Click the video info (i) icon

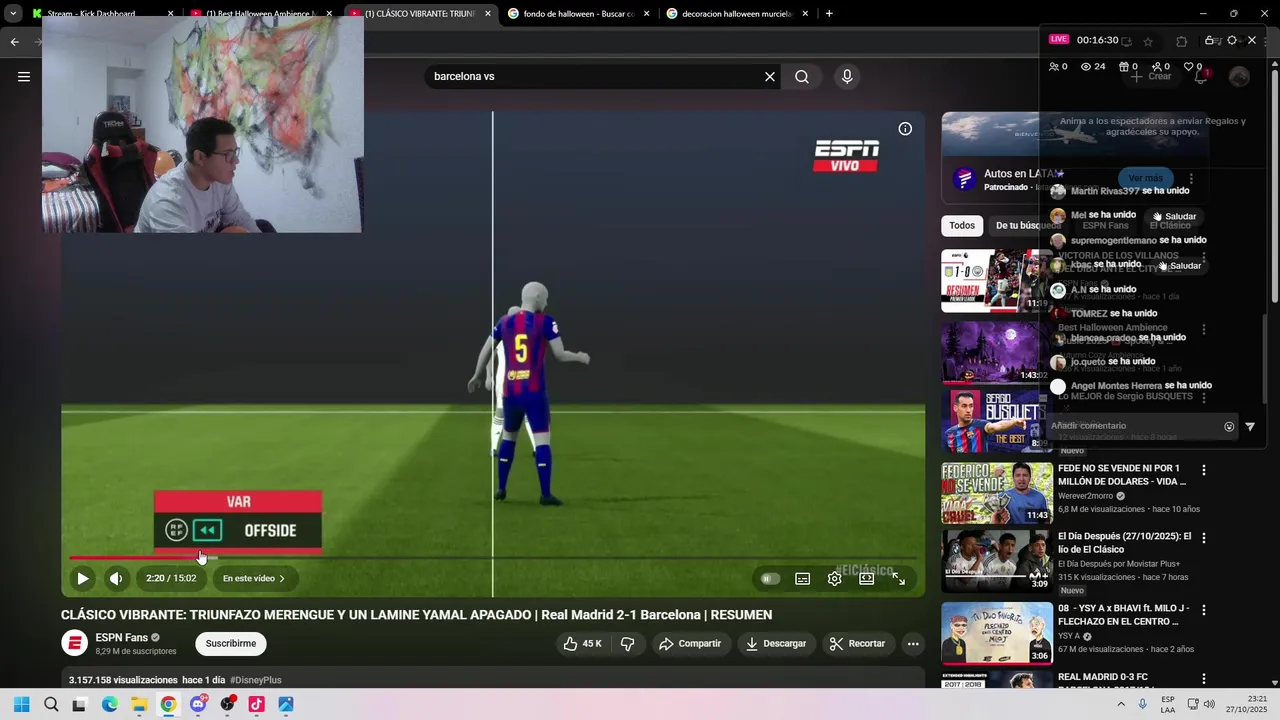click(x=905, y=129)
